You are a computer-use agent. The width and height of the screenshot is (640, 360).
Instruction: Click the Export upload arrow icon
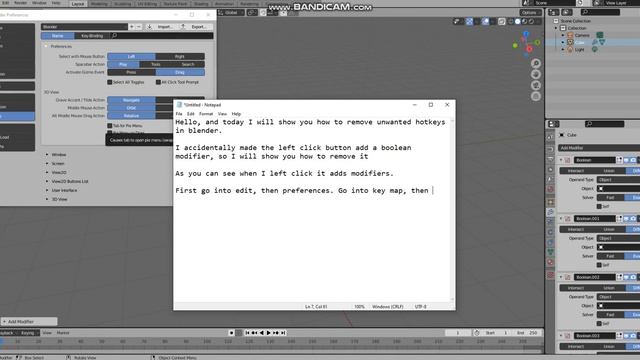tap(183, 27)
